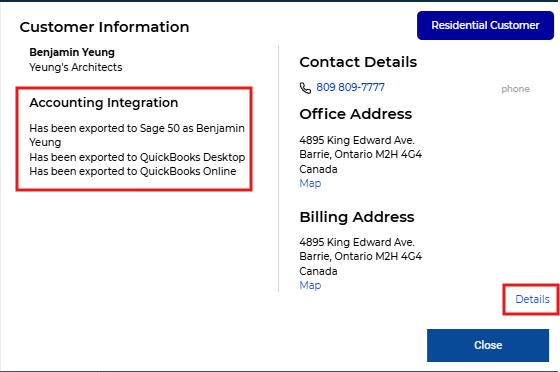This screenshot has width=560, height=372.
Task: Select billing city line Barrie, Ontario M2H 4G4
Action: click(360, 256)
